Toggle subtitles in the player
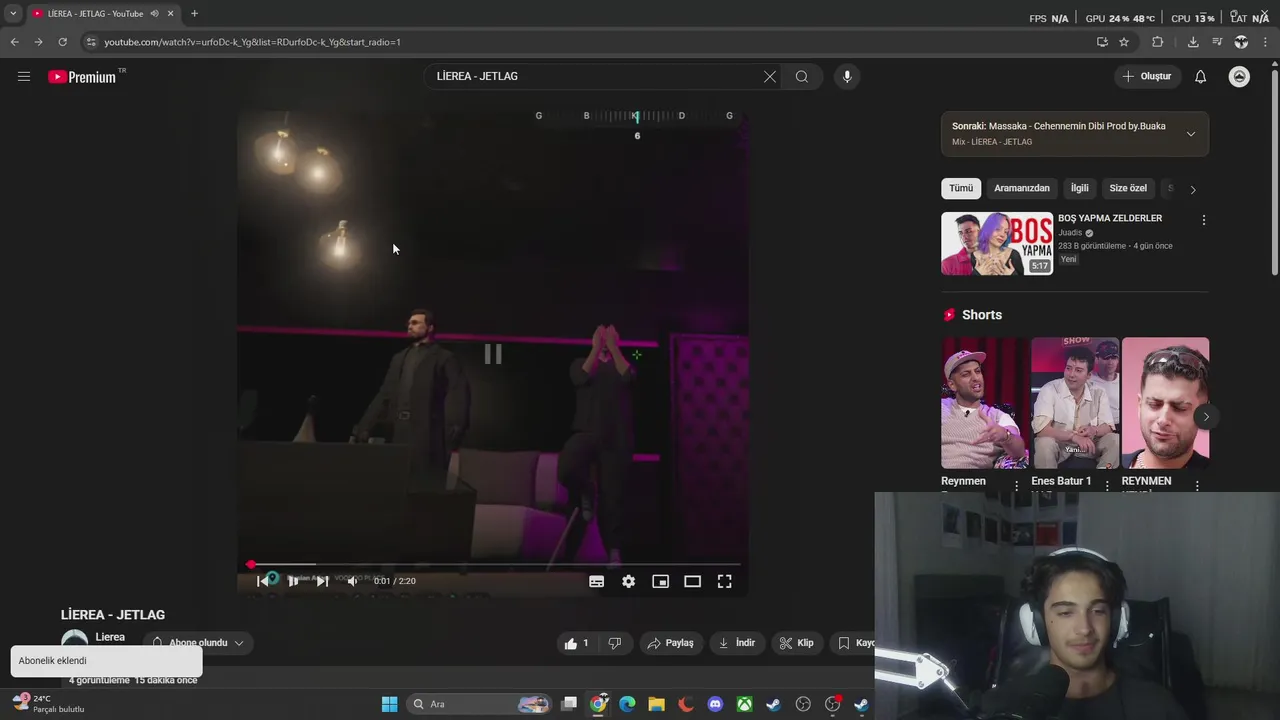The image size is (1280, 720). point(597,581)
